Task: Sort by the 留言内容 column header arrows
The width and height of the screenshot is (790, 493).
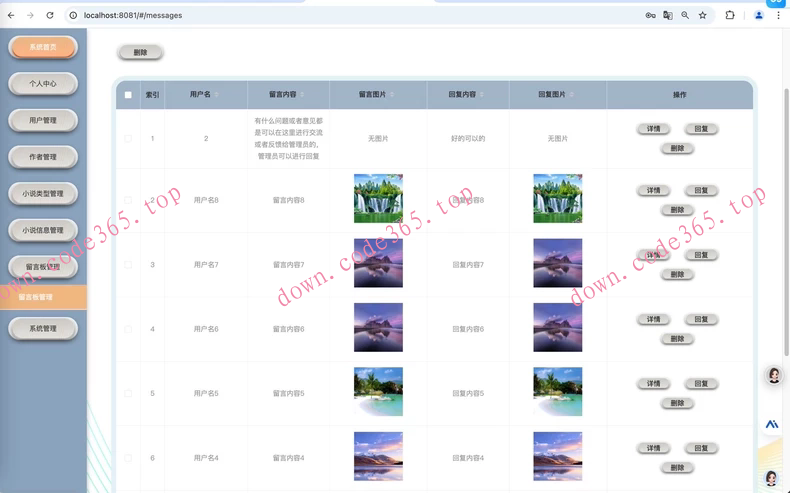Action: coord(303,95)
